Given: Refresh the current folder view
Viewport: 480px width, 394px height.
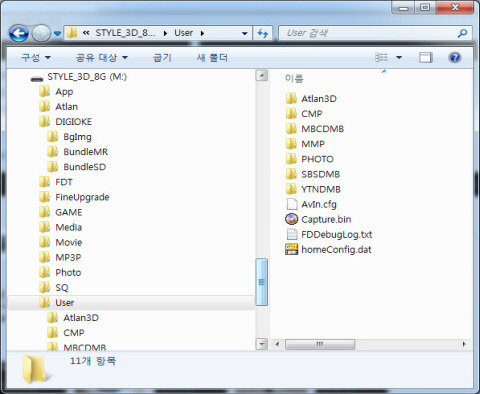Looking at the screenshot, I should 263,33.
